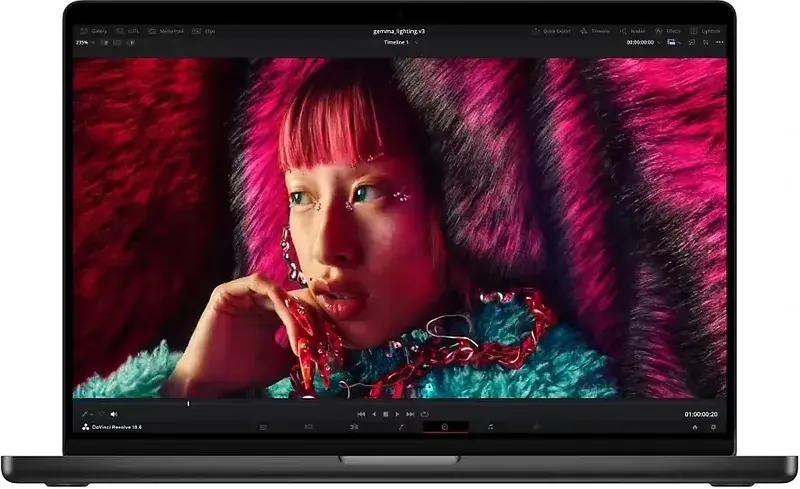Stop playback with the stop button
Viewport: 800px width, 489px height.
pyautogui.click(x=386, y=414)
